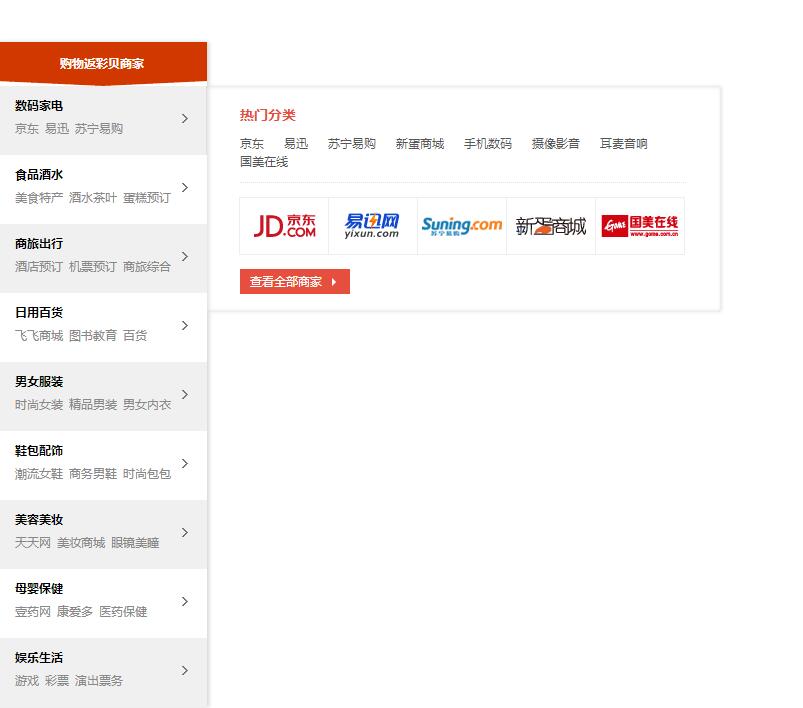Open 酒店预订 under 商旅出行
803x708 pixels.
pyautogui.click(x=39, y=267)
